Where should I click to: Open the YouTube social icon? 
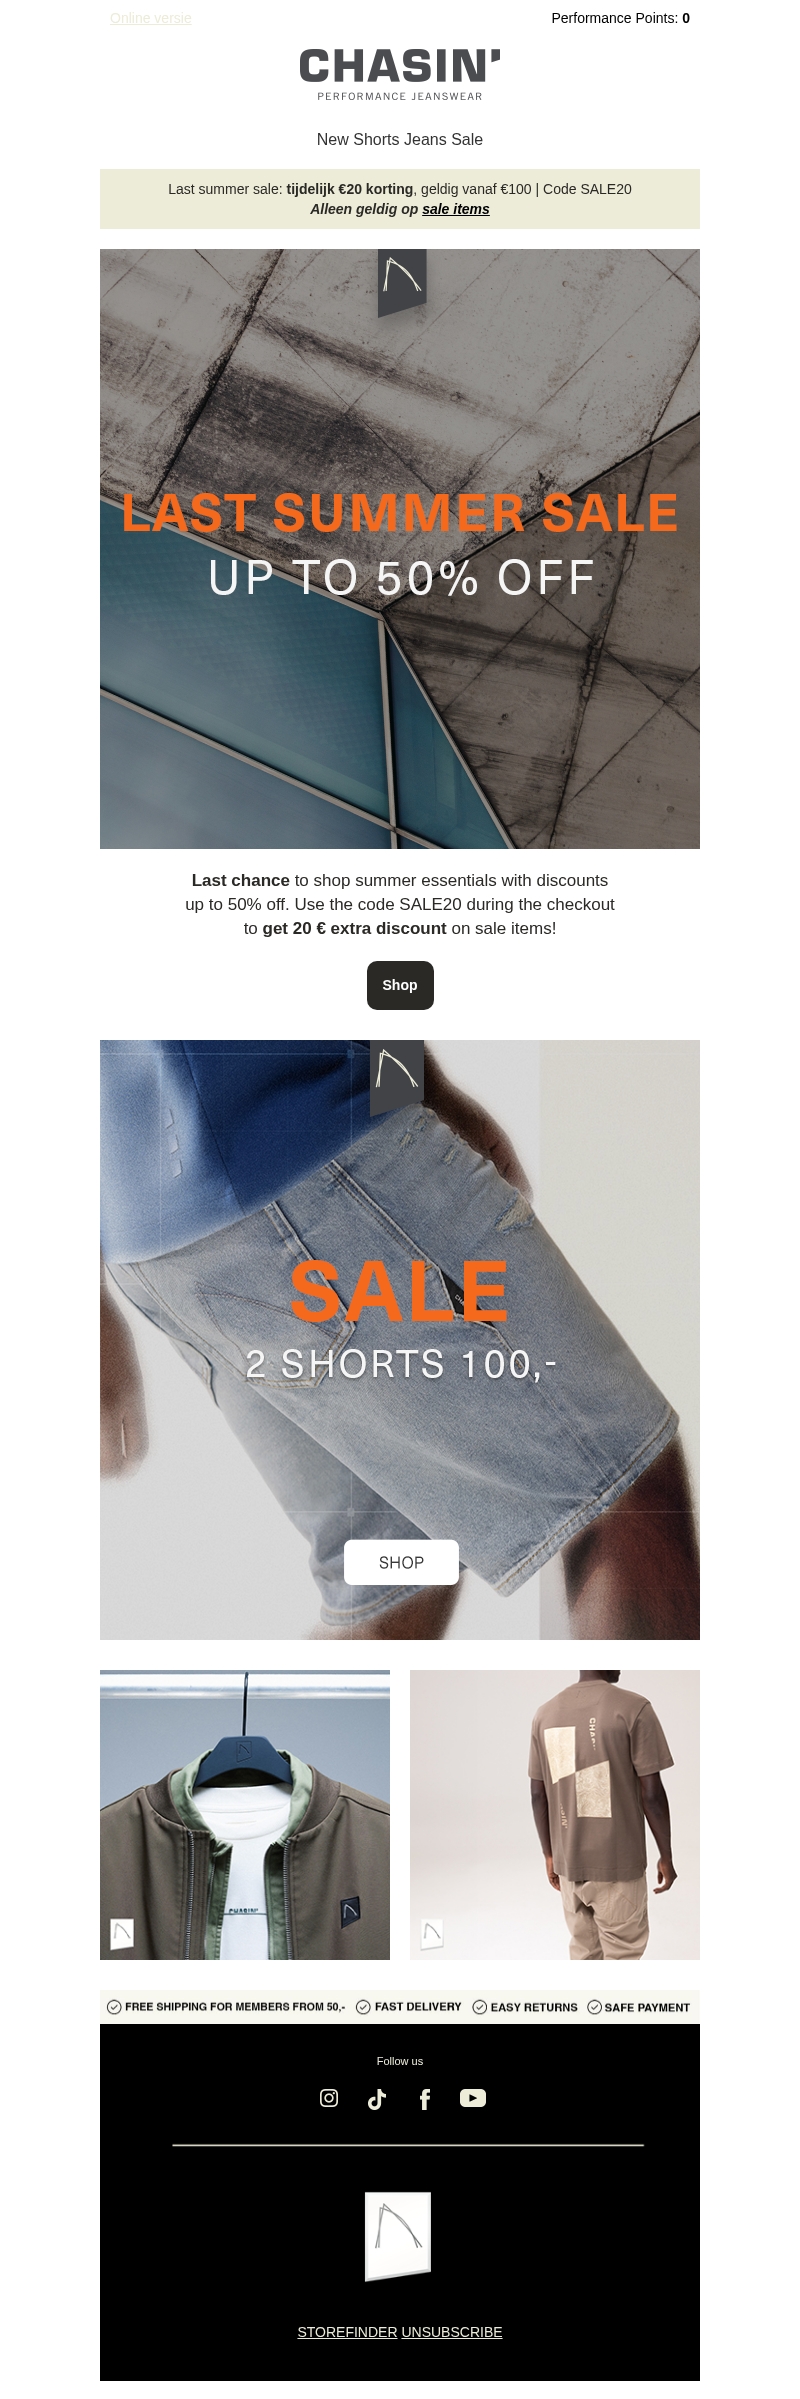[x=473, y=2098]
